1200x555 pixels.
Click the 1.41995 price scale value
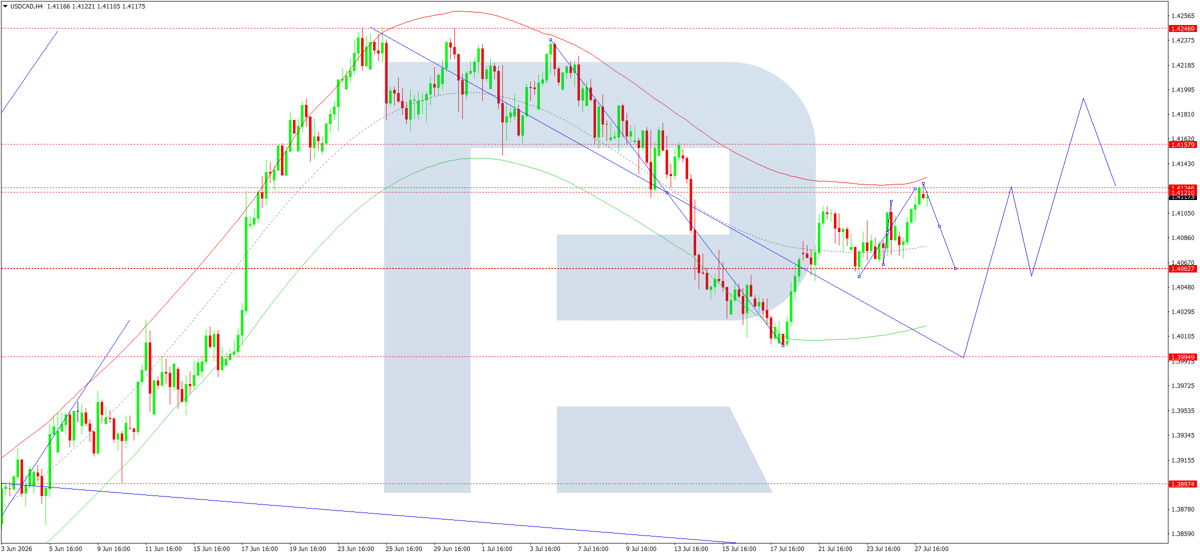[1184, 90]
